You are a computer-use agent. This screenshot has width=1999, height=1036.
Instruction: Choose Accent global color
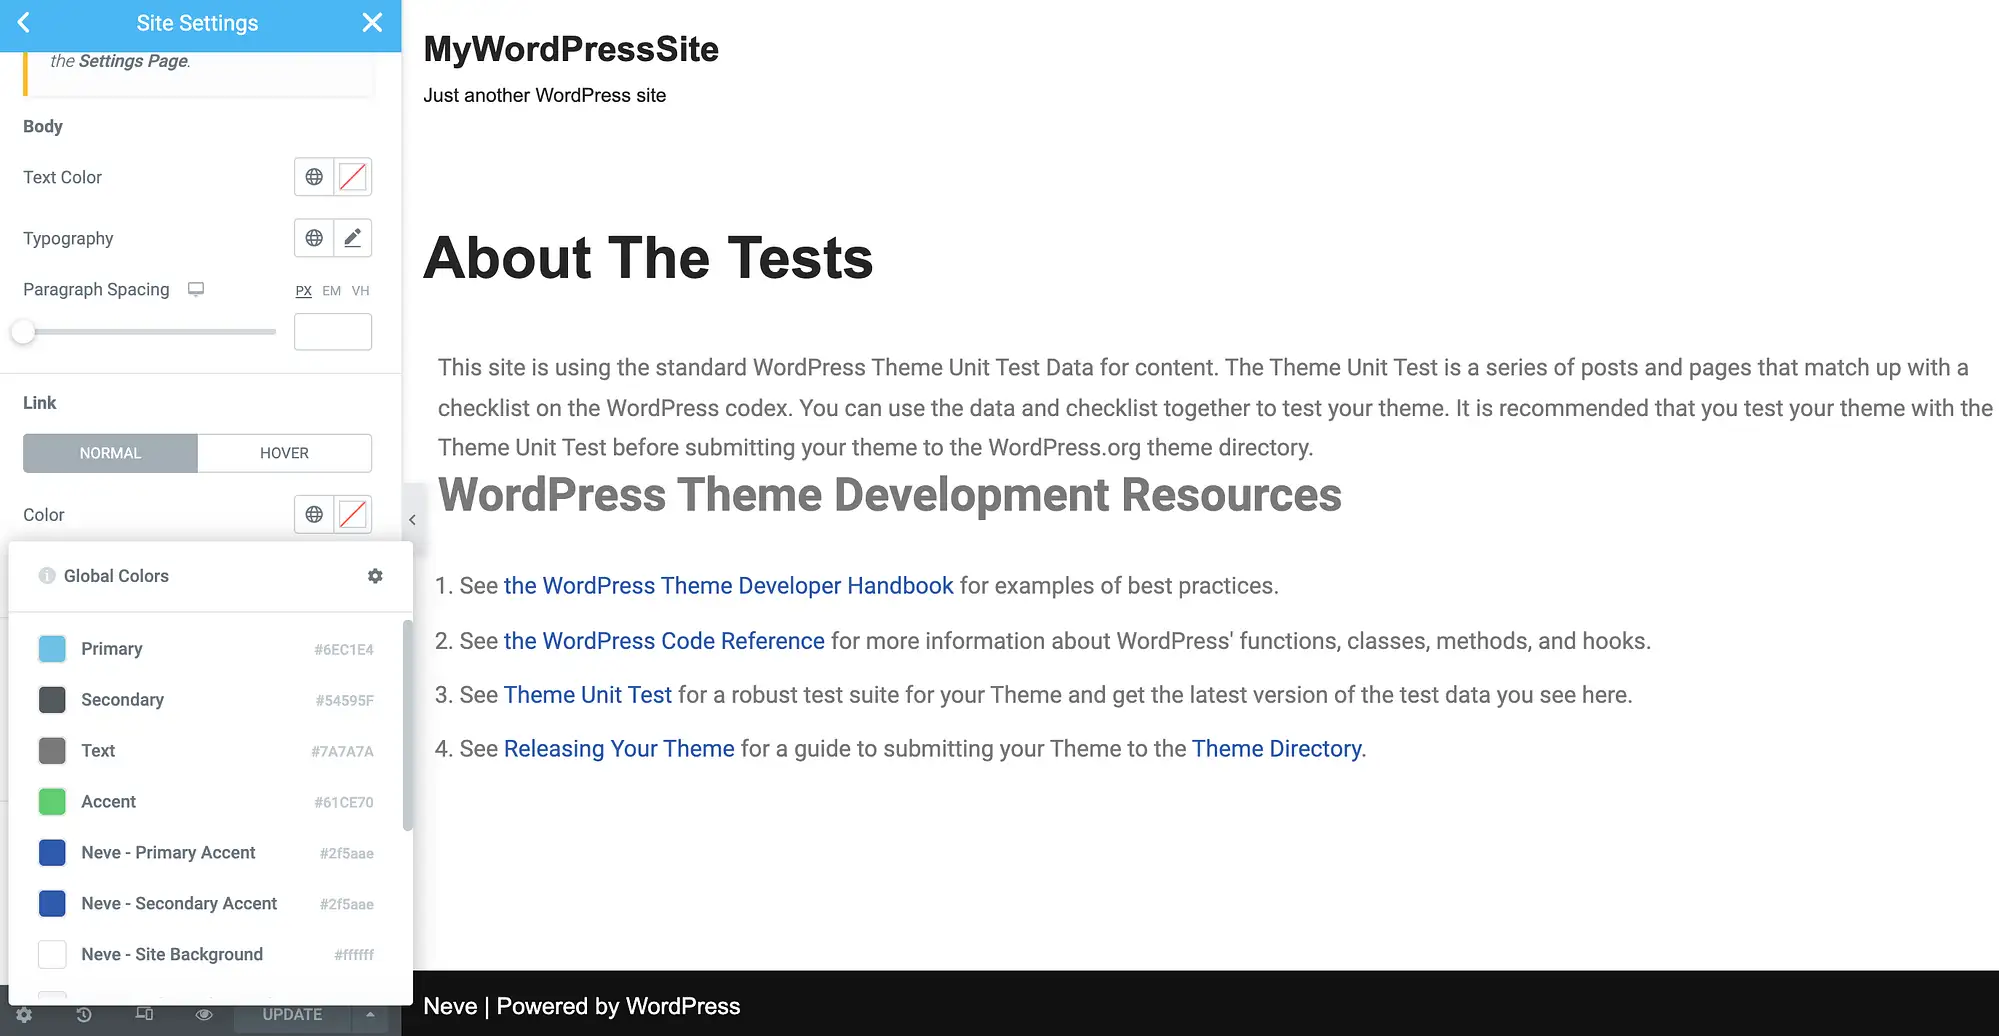point(206,802)
